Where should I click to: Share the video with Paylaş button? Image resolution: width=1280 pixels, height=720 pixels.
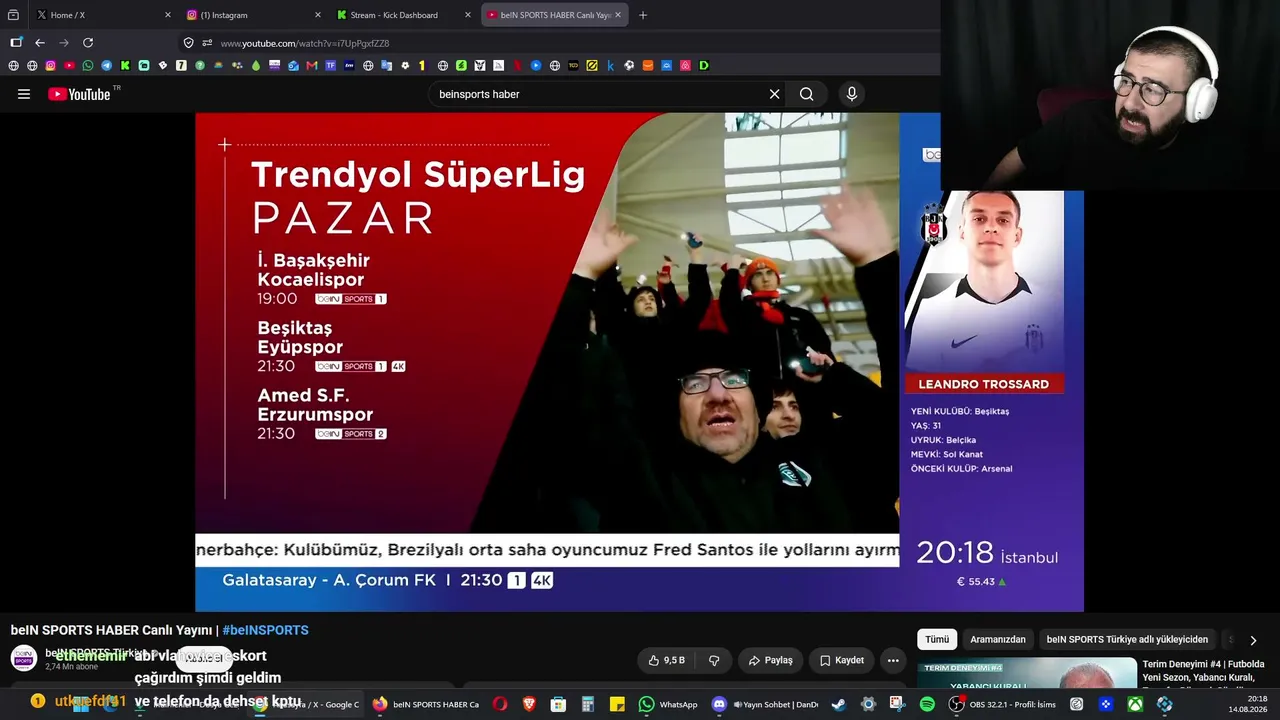pyautogui.click(x=770, y=660)
